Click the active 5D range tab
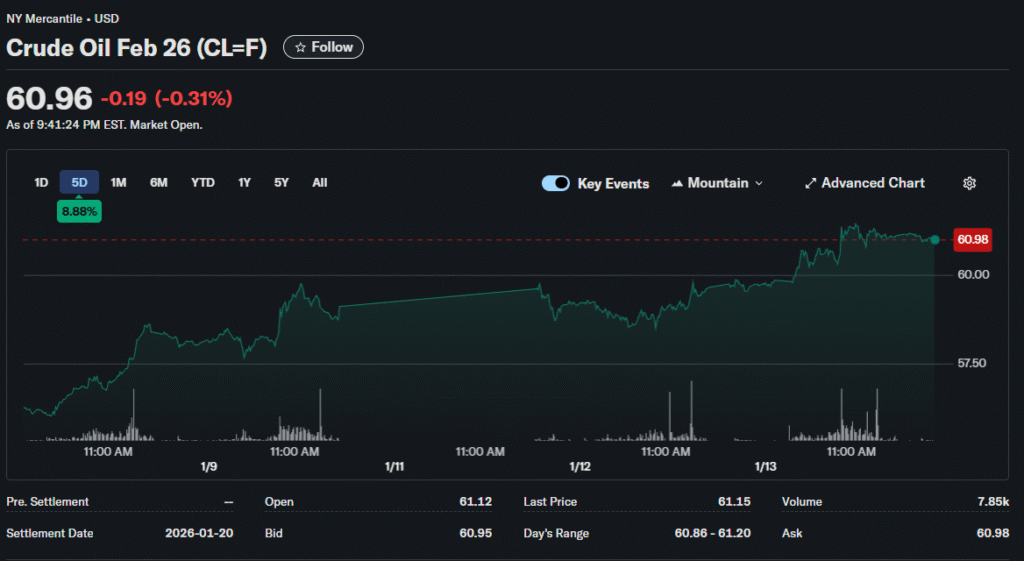 (79, 183)
